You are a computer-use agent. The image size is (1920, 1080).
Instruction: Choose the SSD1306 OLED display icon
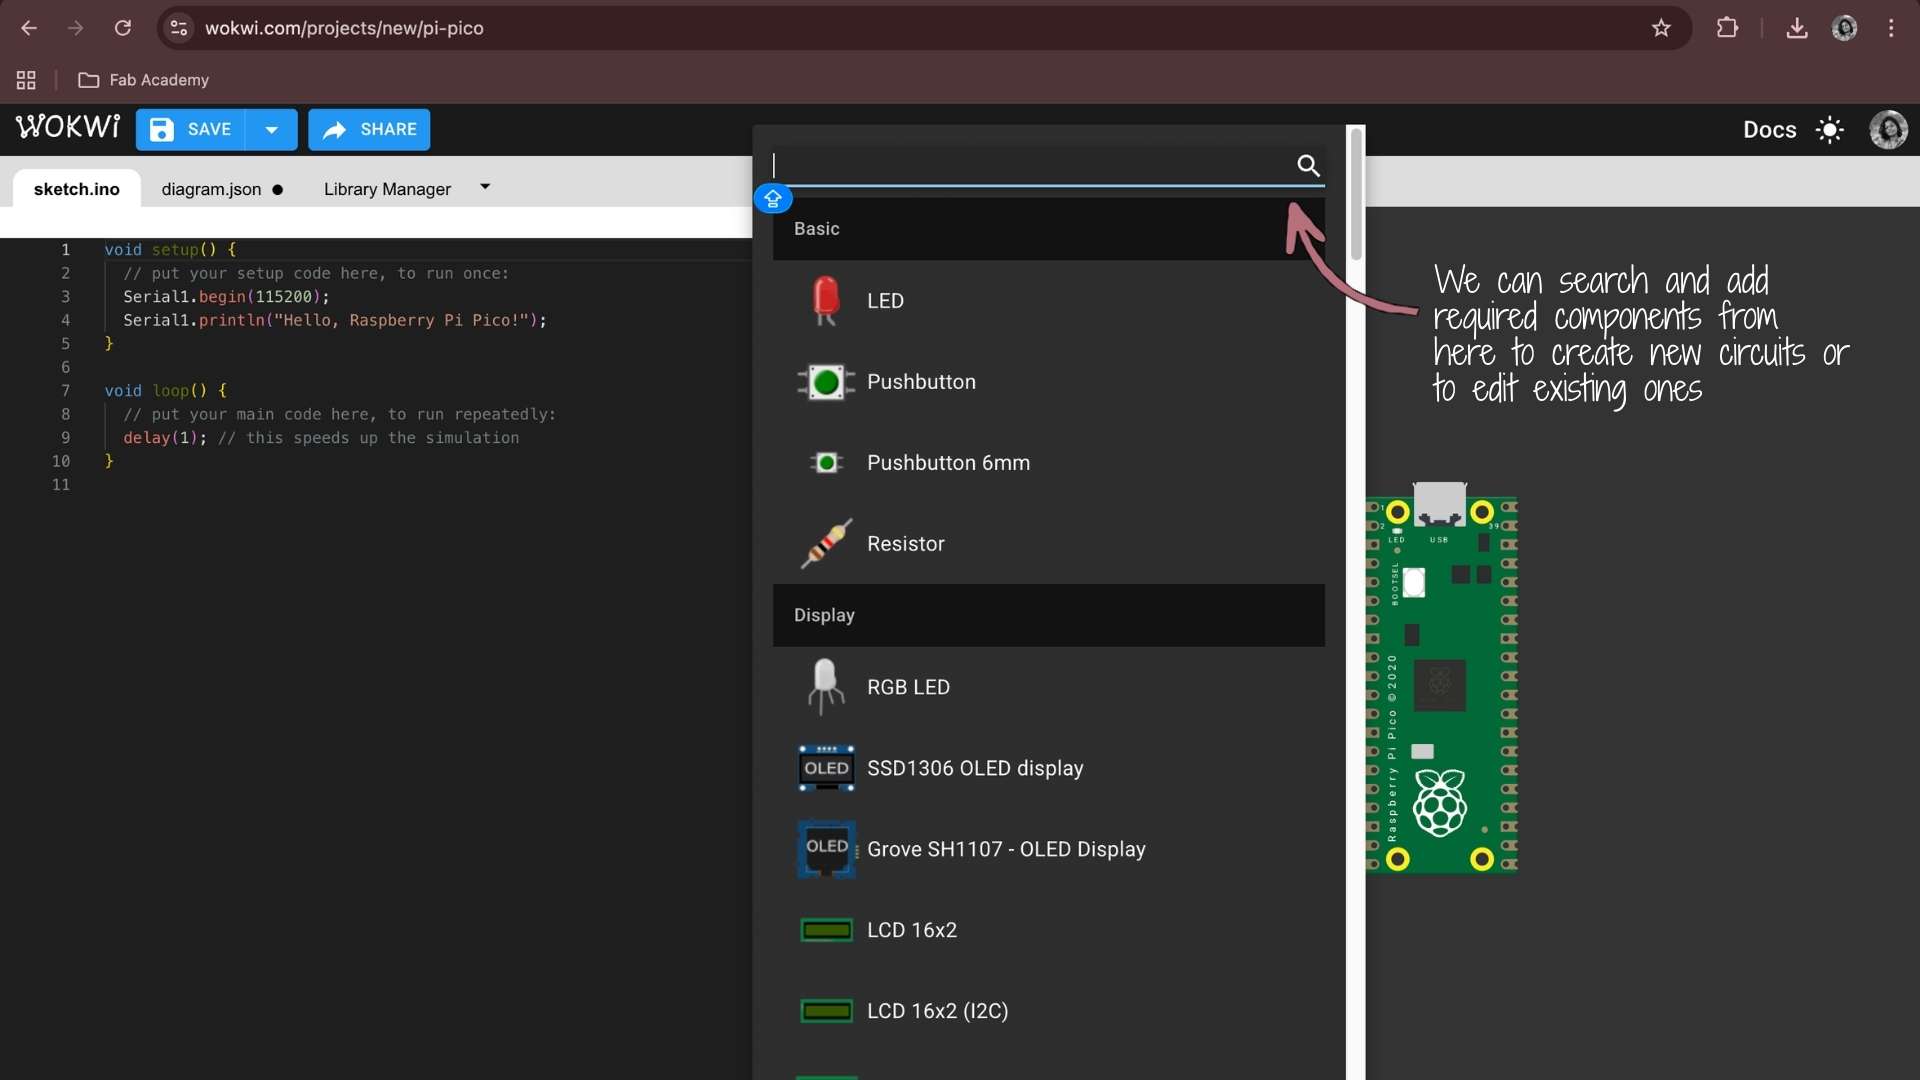point(826,768)
